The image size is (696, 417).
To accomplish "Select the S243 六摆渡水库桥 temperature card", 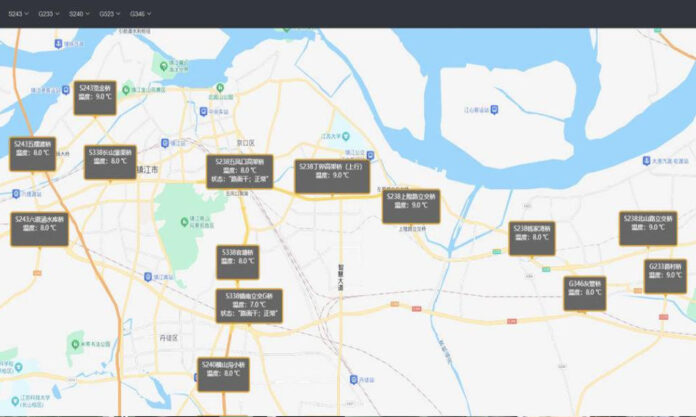I will [x=40, y=229].
